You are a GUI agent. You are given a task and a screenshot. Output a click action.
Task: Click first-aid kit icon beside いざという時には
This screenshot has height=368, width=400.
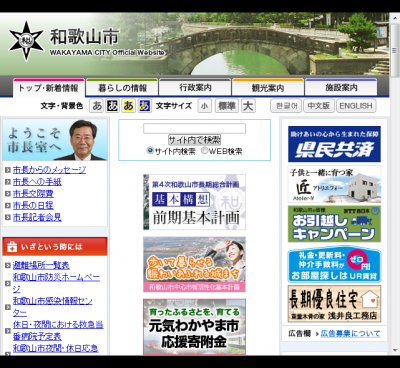point(12,247)
